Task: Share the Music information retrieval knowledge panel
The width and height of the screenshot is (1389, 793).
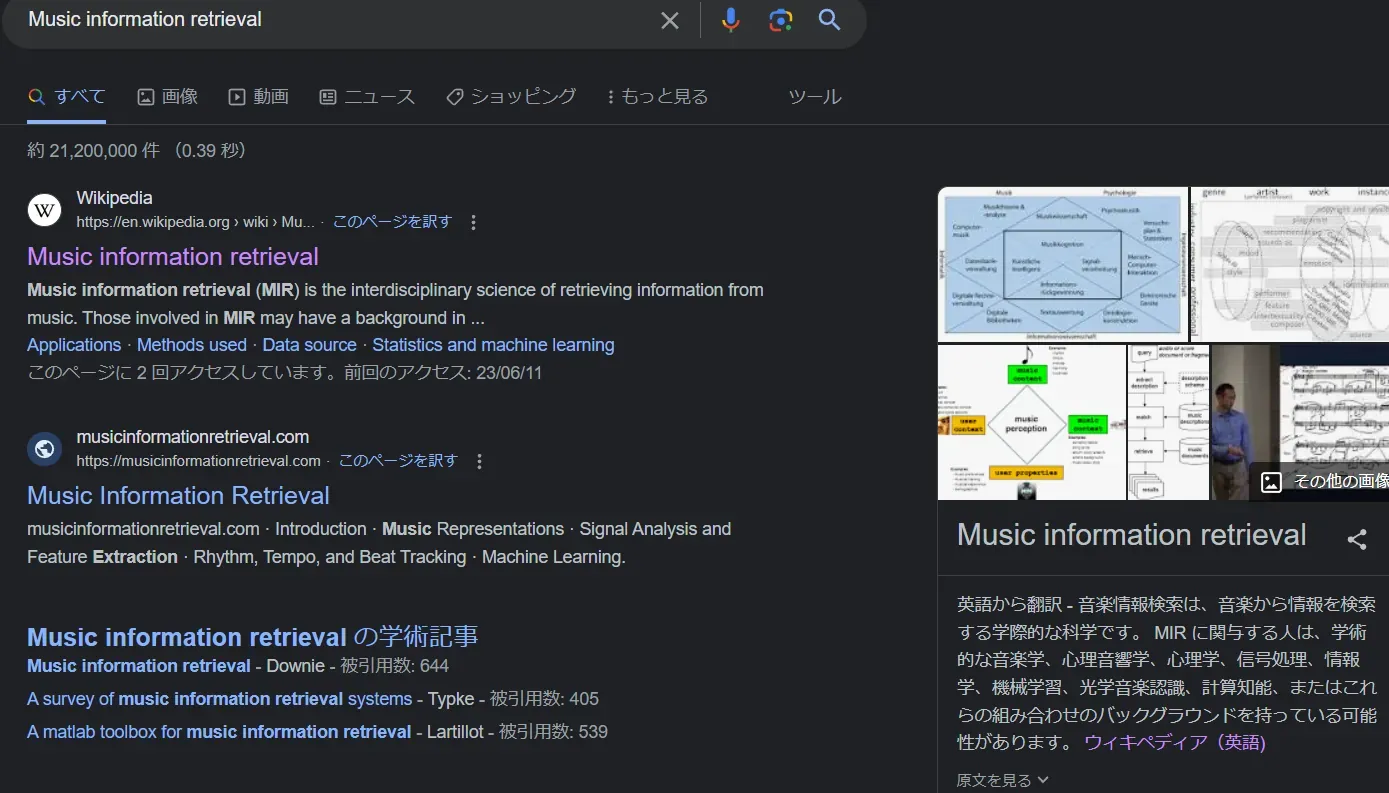Action: coord(1356,540)
